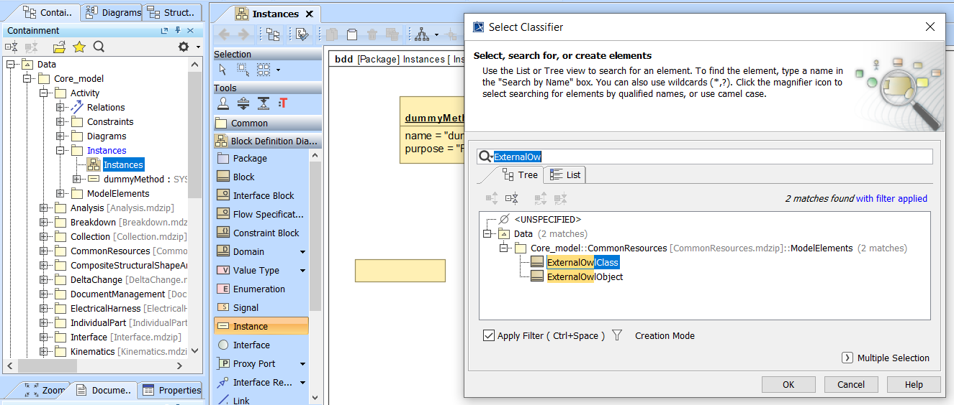Screen dimensions: 954x405
Task: Open the Diagrams tab
Action: [113, 13]
